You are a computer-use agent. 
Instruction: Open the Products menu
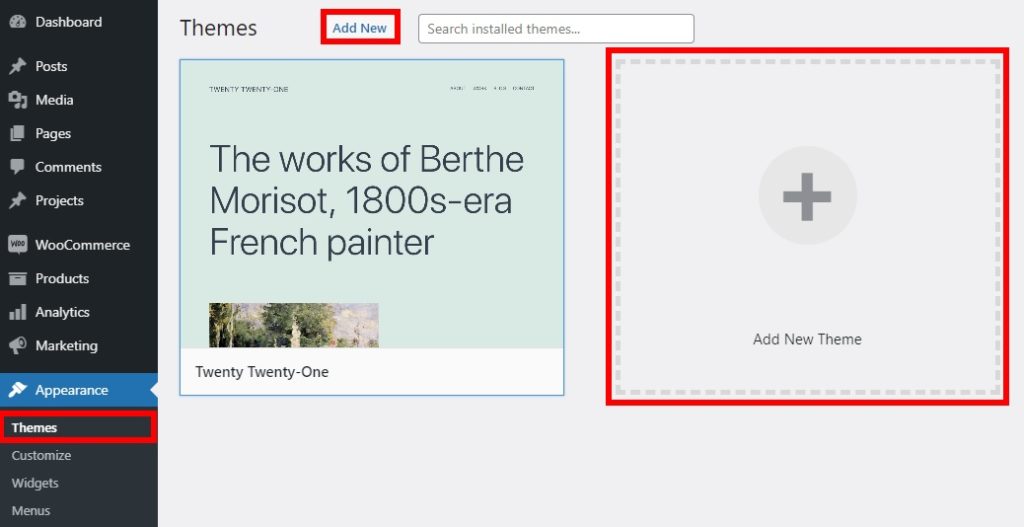click(78, 278)
